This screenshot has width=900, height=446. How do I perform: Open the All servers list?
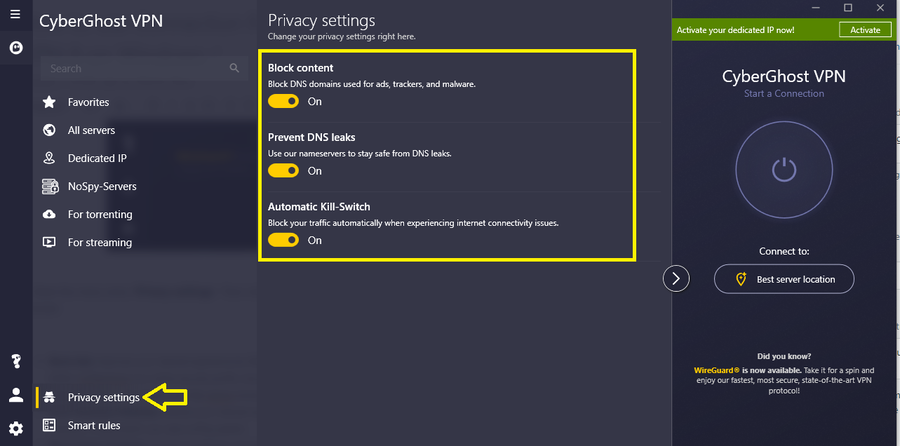point(91,130)
